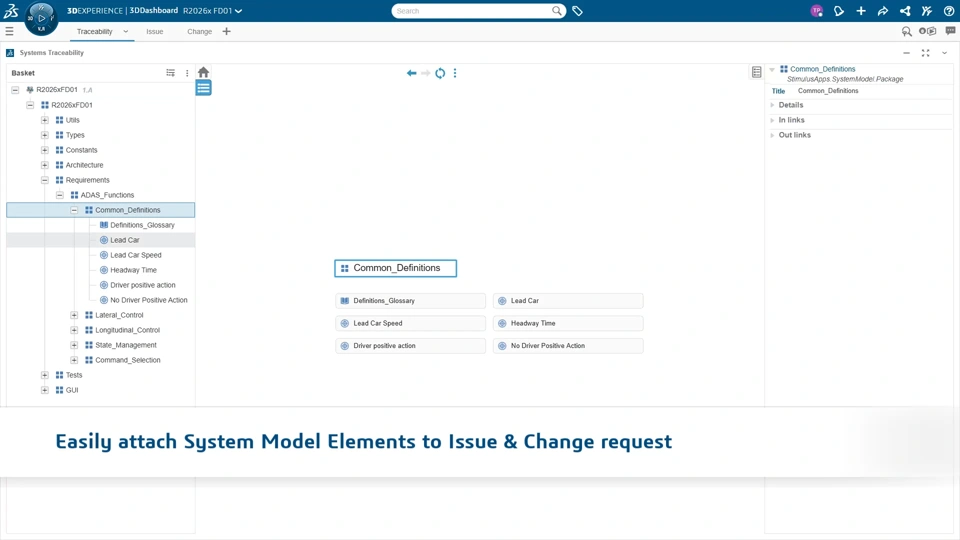The height and width of the screenshot is (540, 960).
Task: Maximize the Systems Traceability widget
Action: click(x=926, y=53)
